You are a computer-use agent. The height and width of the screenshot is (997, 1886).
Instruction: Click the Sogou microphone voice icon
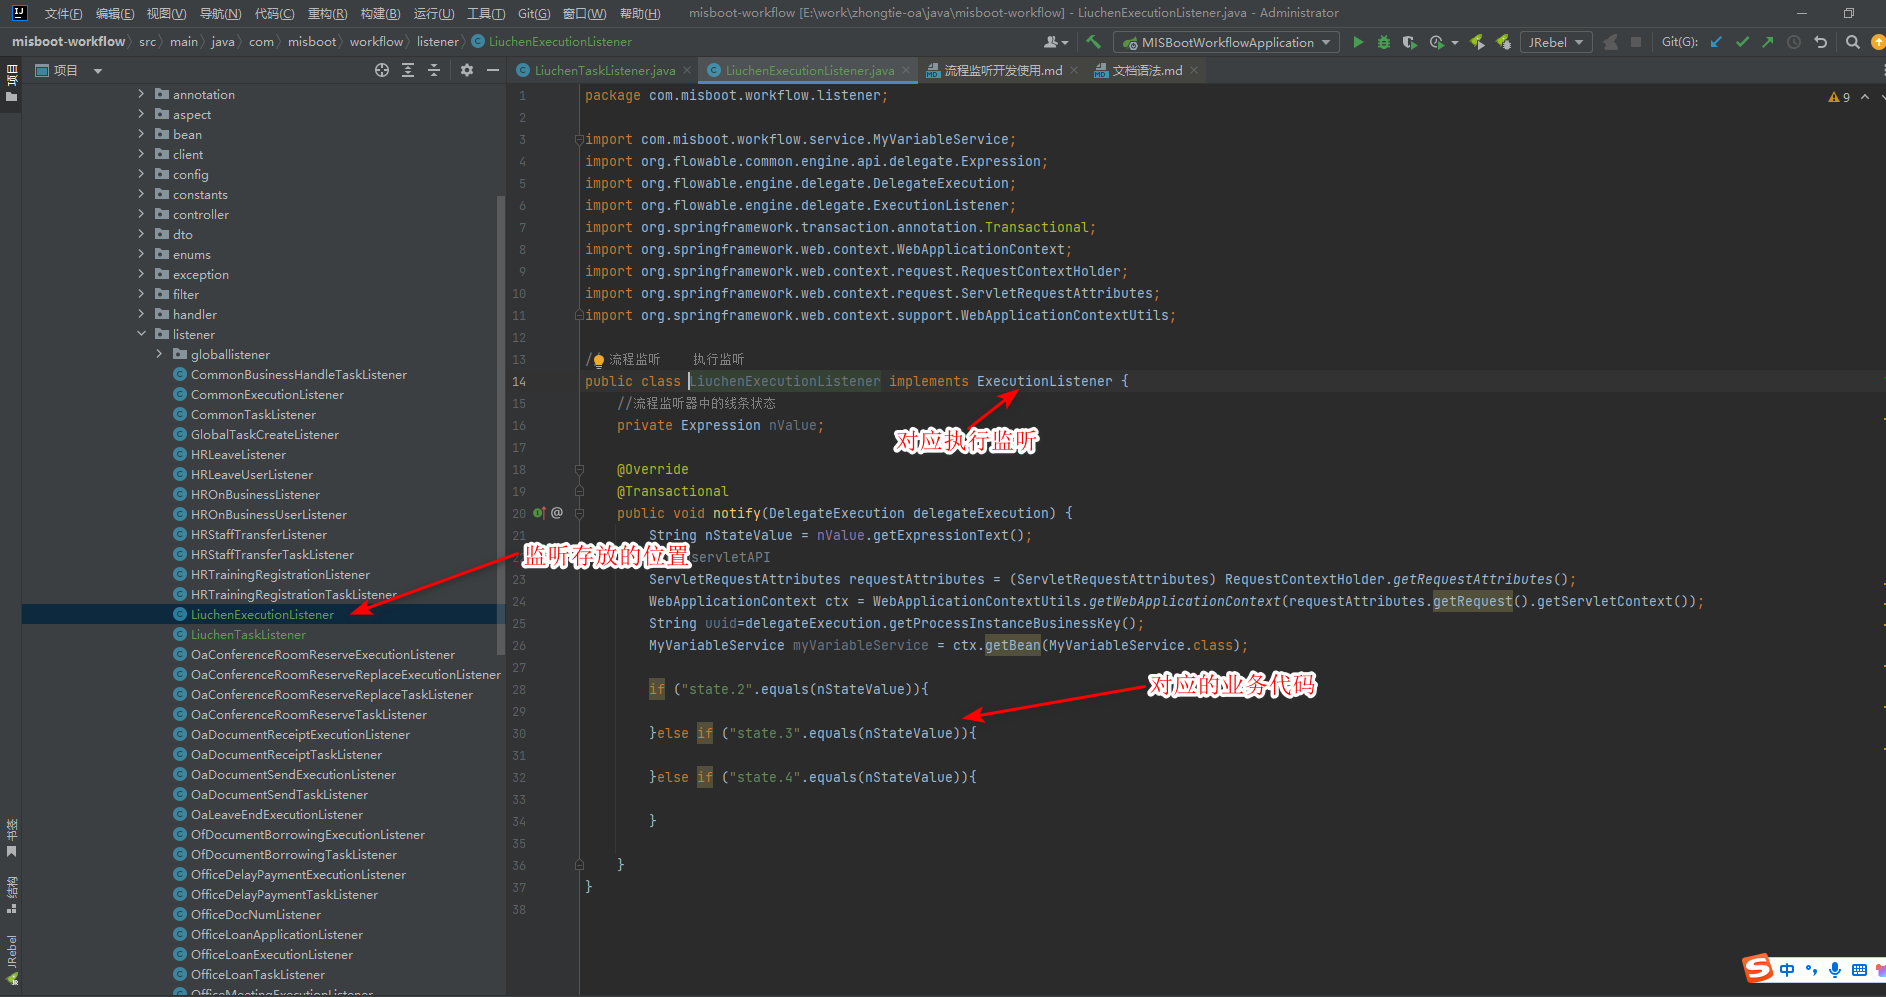(1835, 970)
